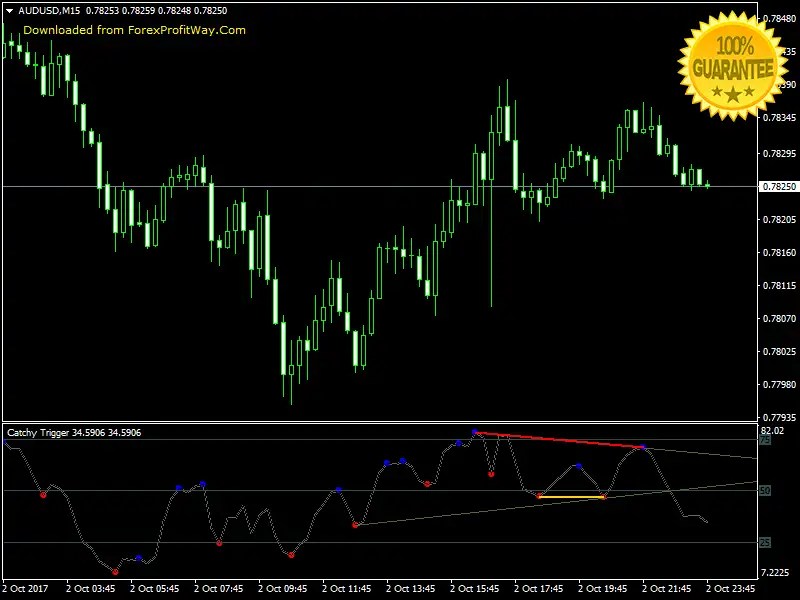Click the 0.77980 price scale label
Screen dimensions: 800x600
(x=779, y=385)
